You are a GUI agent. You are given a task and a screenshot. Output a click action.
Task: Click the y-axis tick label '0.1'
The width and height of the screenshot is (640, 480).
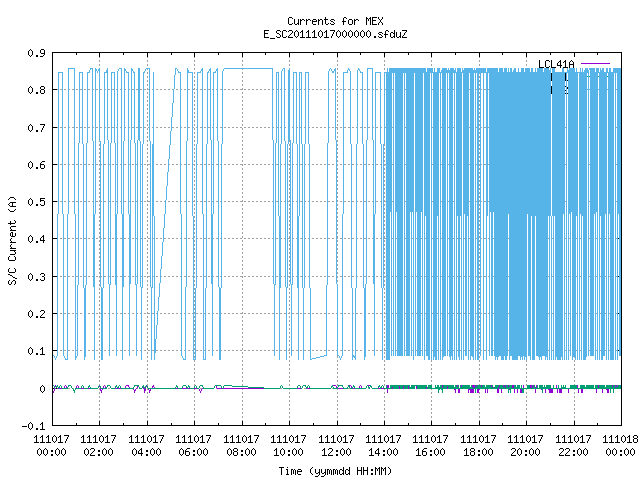point(36,351)
